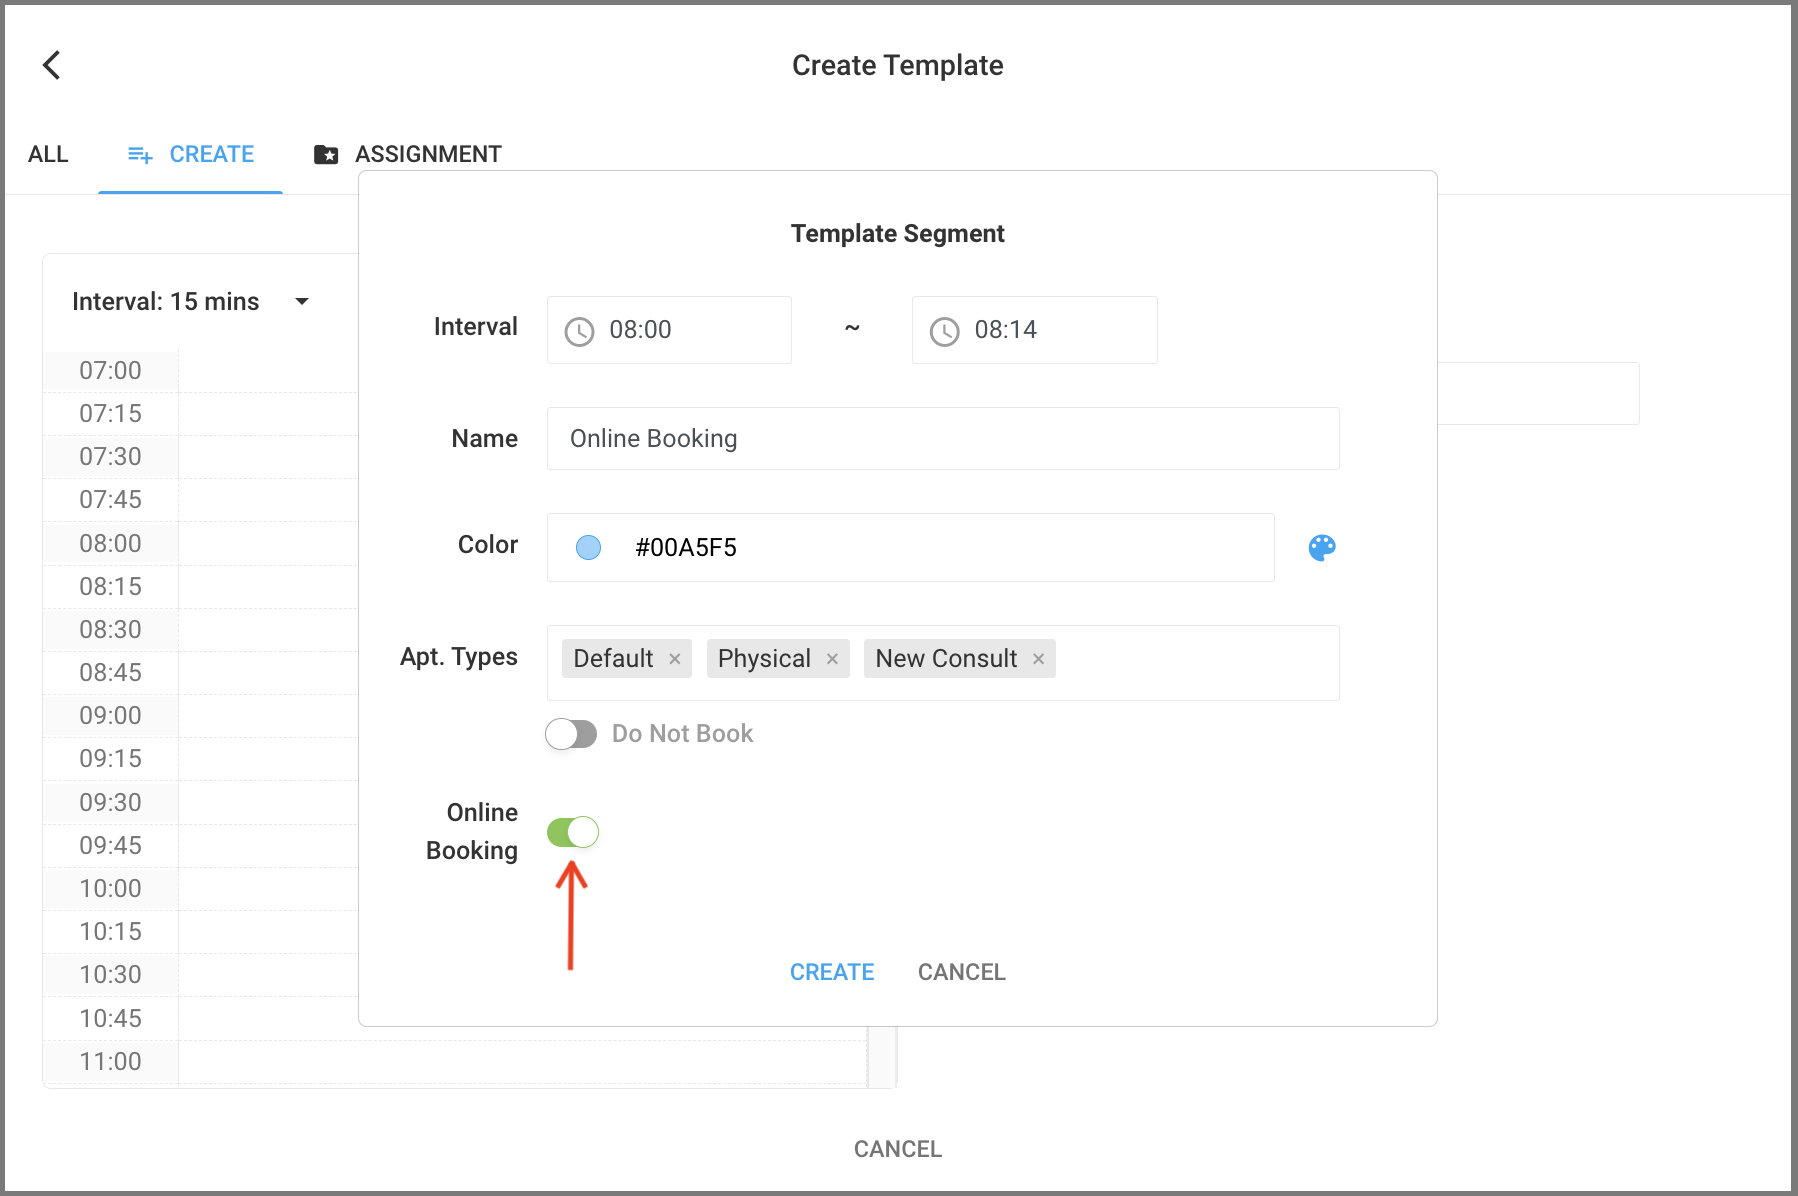Click the CREATE tab list-plus icon

pos(140,155)
